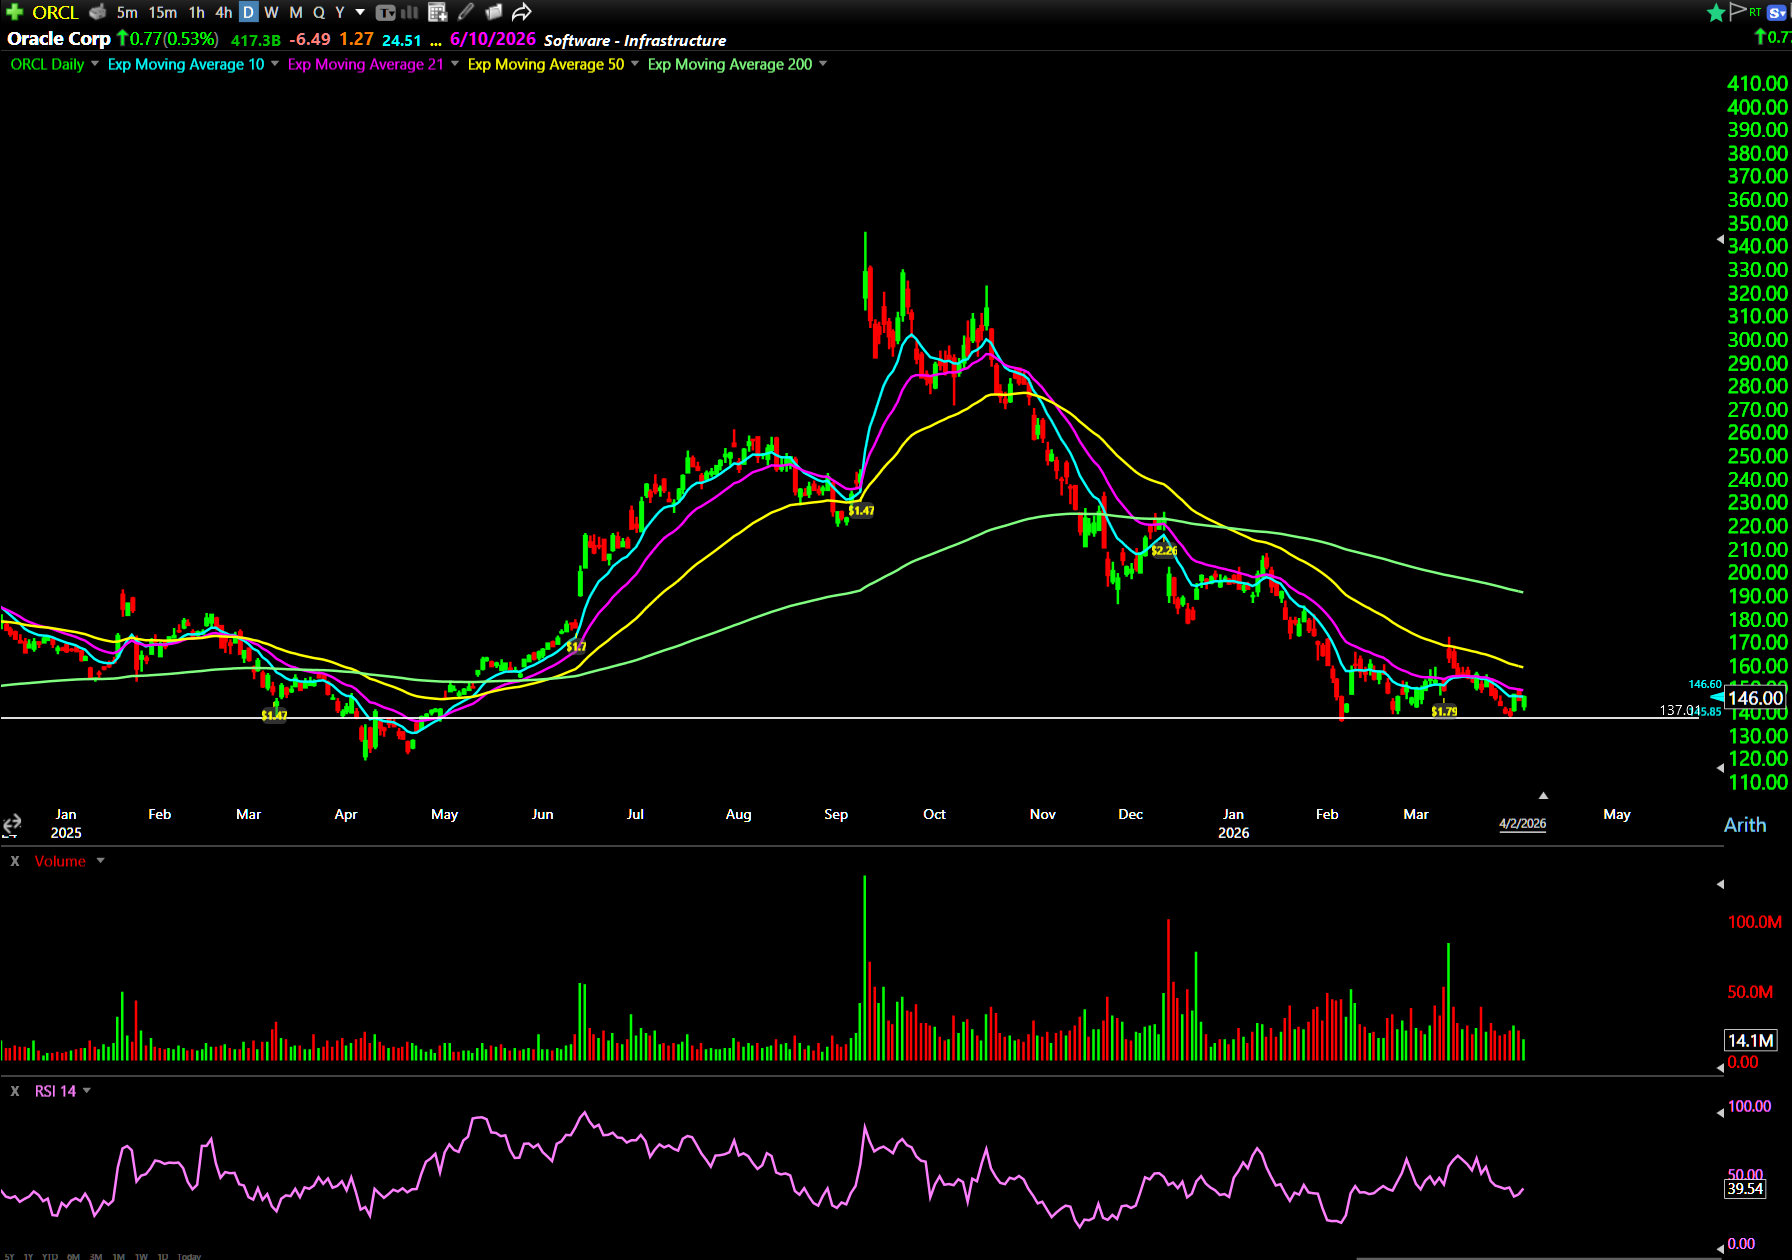
Task: Click the ORCL ticker symbol
Action: (55, 12)
